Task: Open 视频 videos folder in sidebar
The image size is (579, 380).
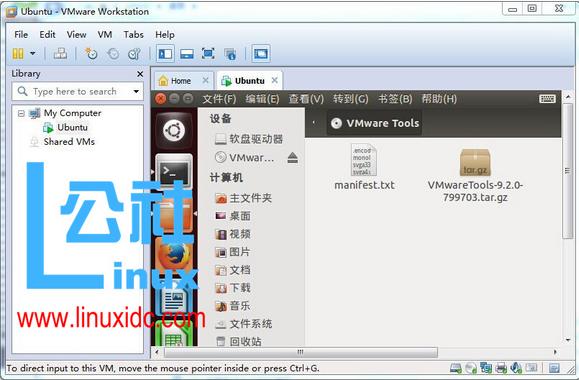Action: 233,234
